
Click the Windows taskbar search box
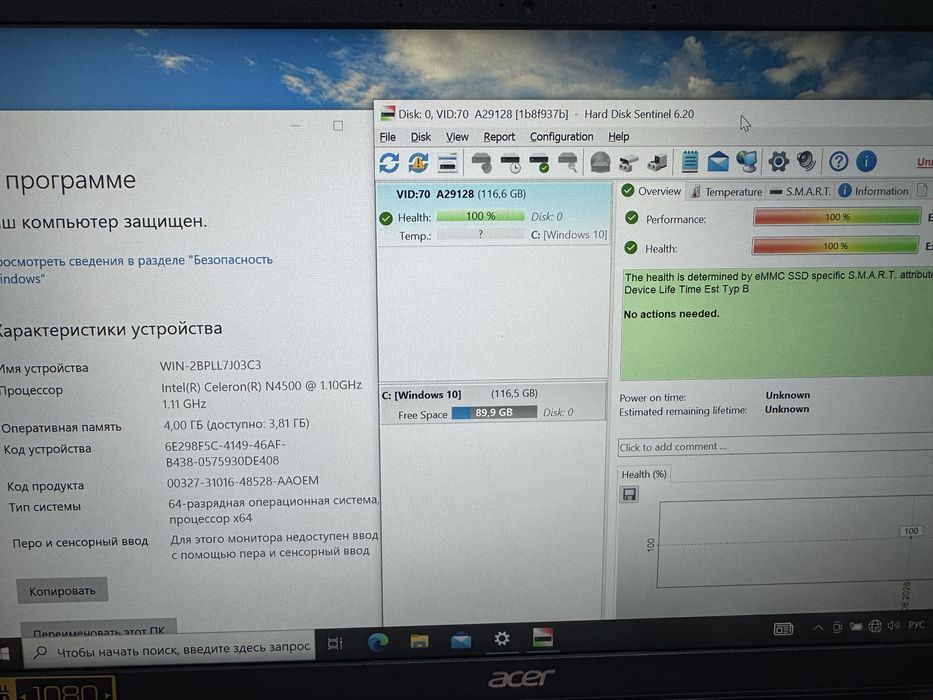click(170, 649)
